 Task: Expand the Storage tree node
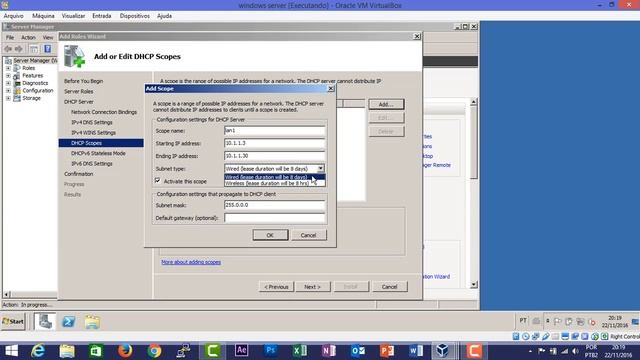pyautogui.click(x=8, y=98)
